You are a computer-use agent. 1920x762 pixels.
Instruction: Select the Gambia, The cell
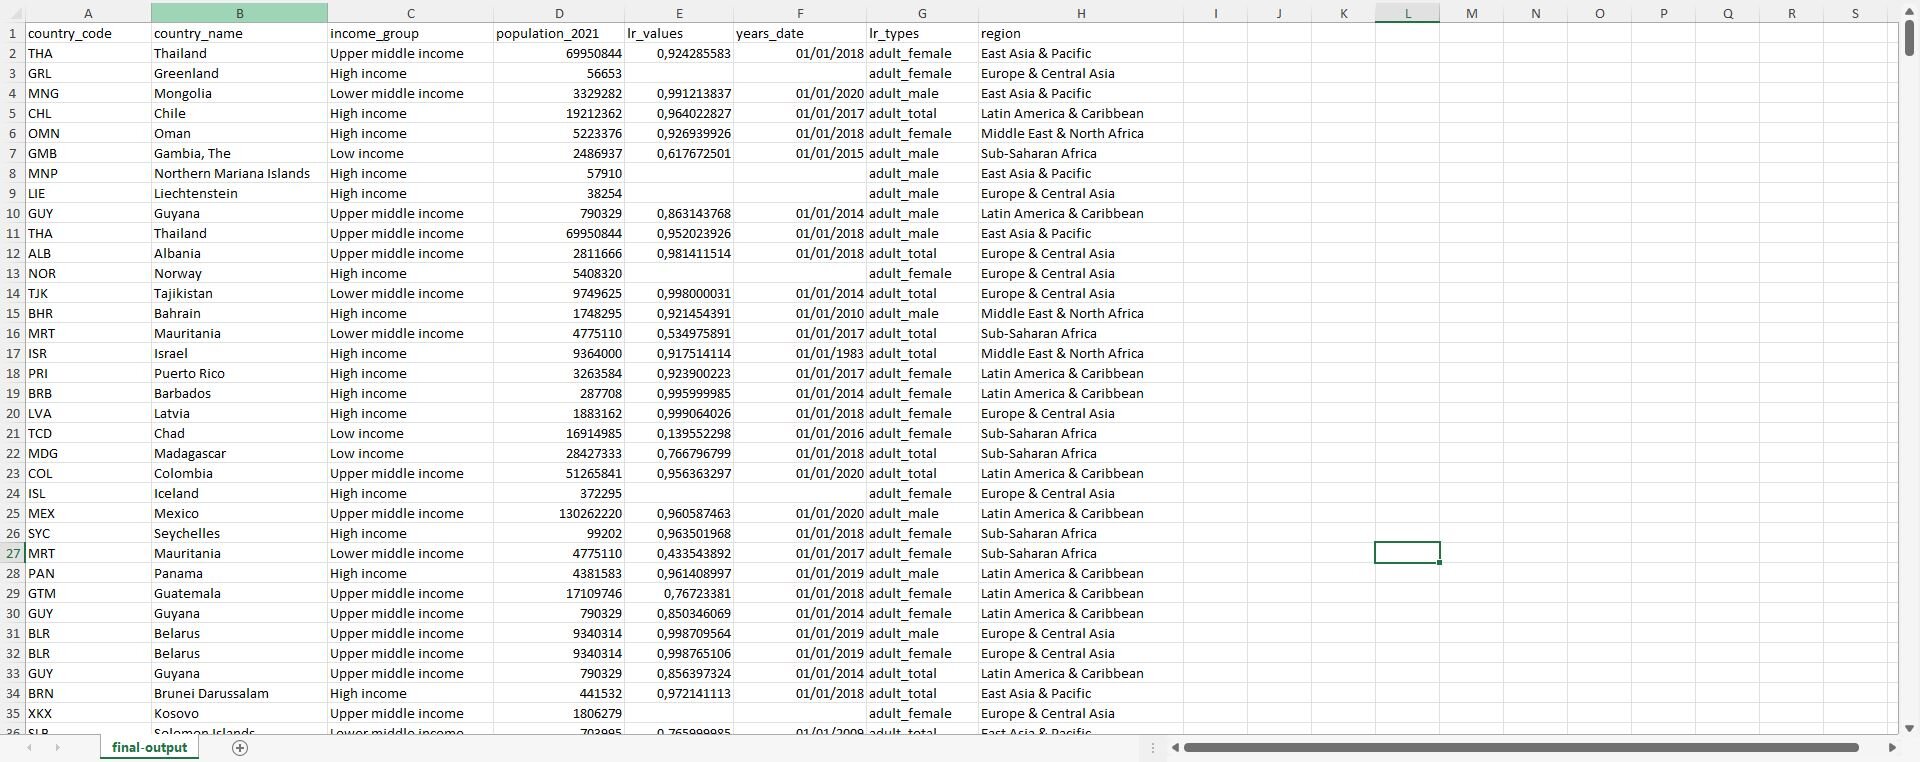pos(239,153)
